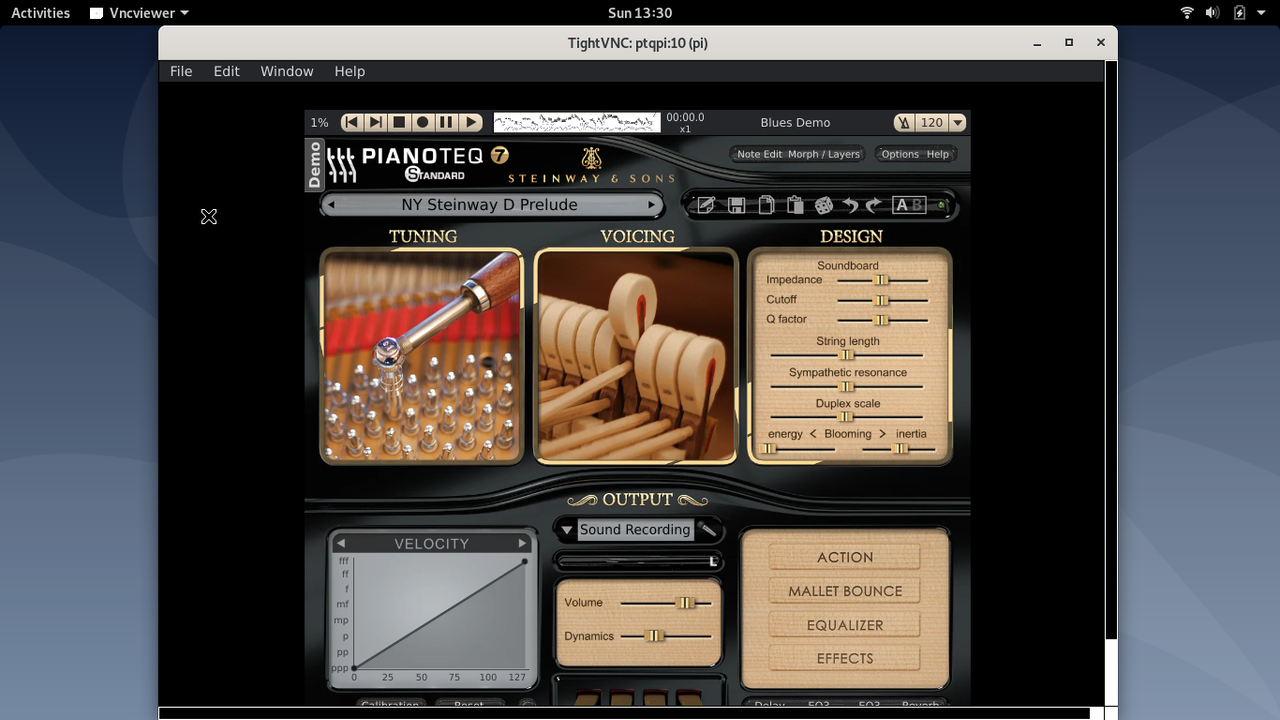Adjust the Blooming inertia slider
1280x720 pixels.
pyautogui.click(x=900, y=449)
